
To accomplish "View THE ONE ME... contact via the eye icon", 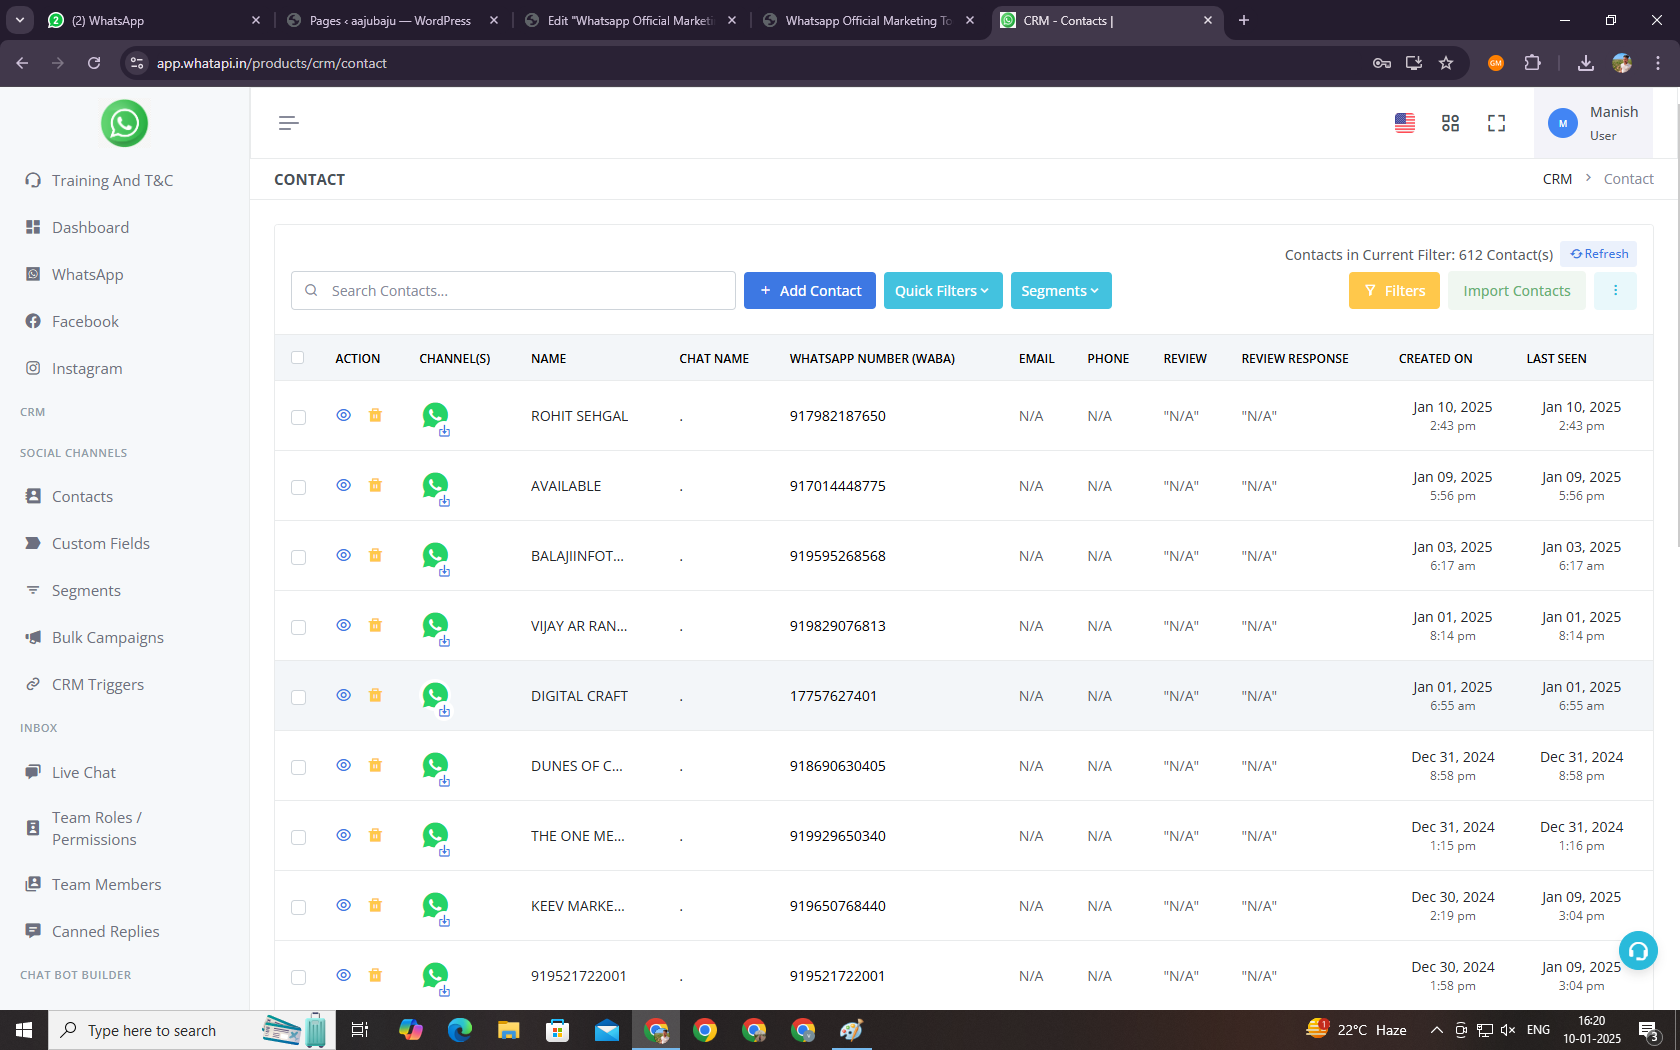I will coord(343,835).
